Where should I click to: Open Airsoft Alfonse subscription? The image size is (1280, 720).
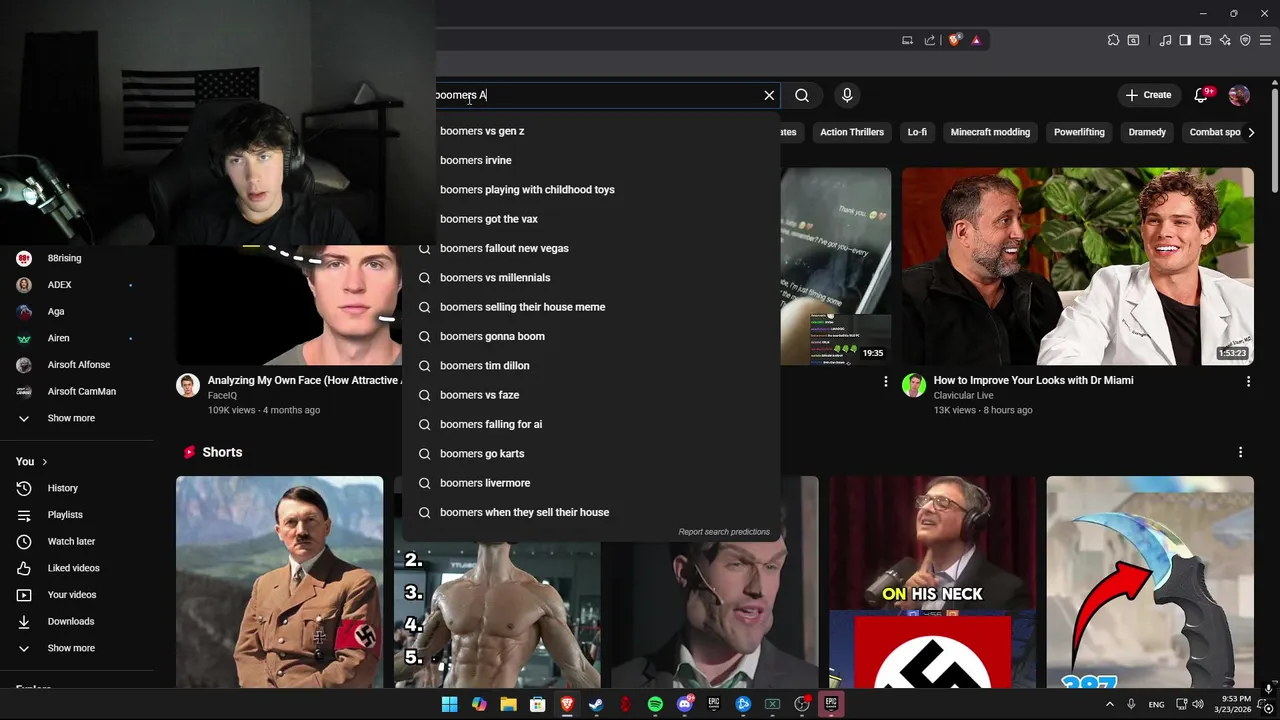click(x=76, y=365)
